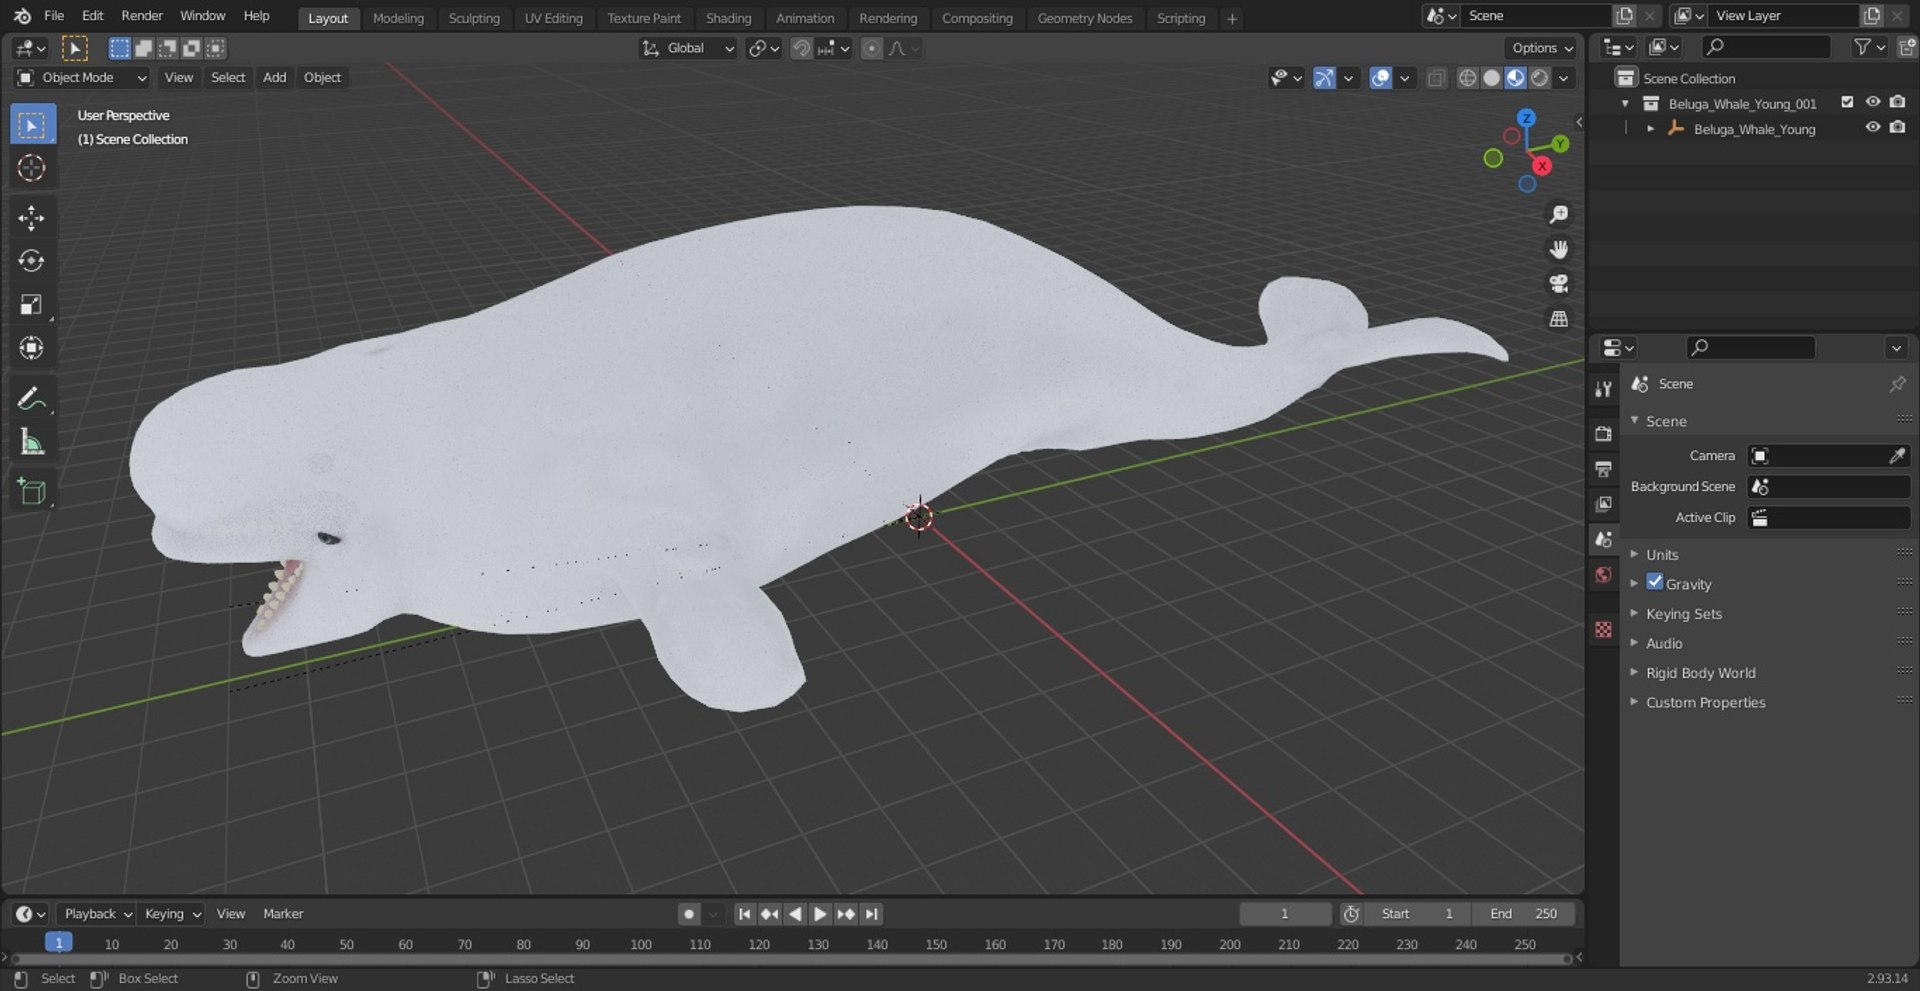
Task: Click the outliner search field
Action: [x=1766, y=47]
